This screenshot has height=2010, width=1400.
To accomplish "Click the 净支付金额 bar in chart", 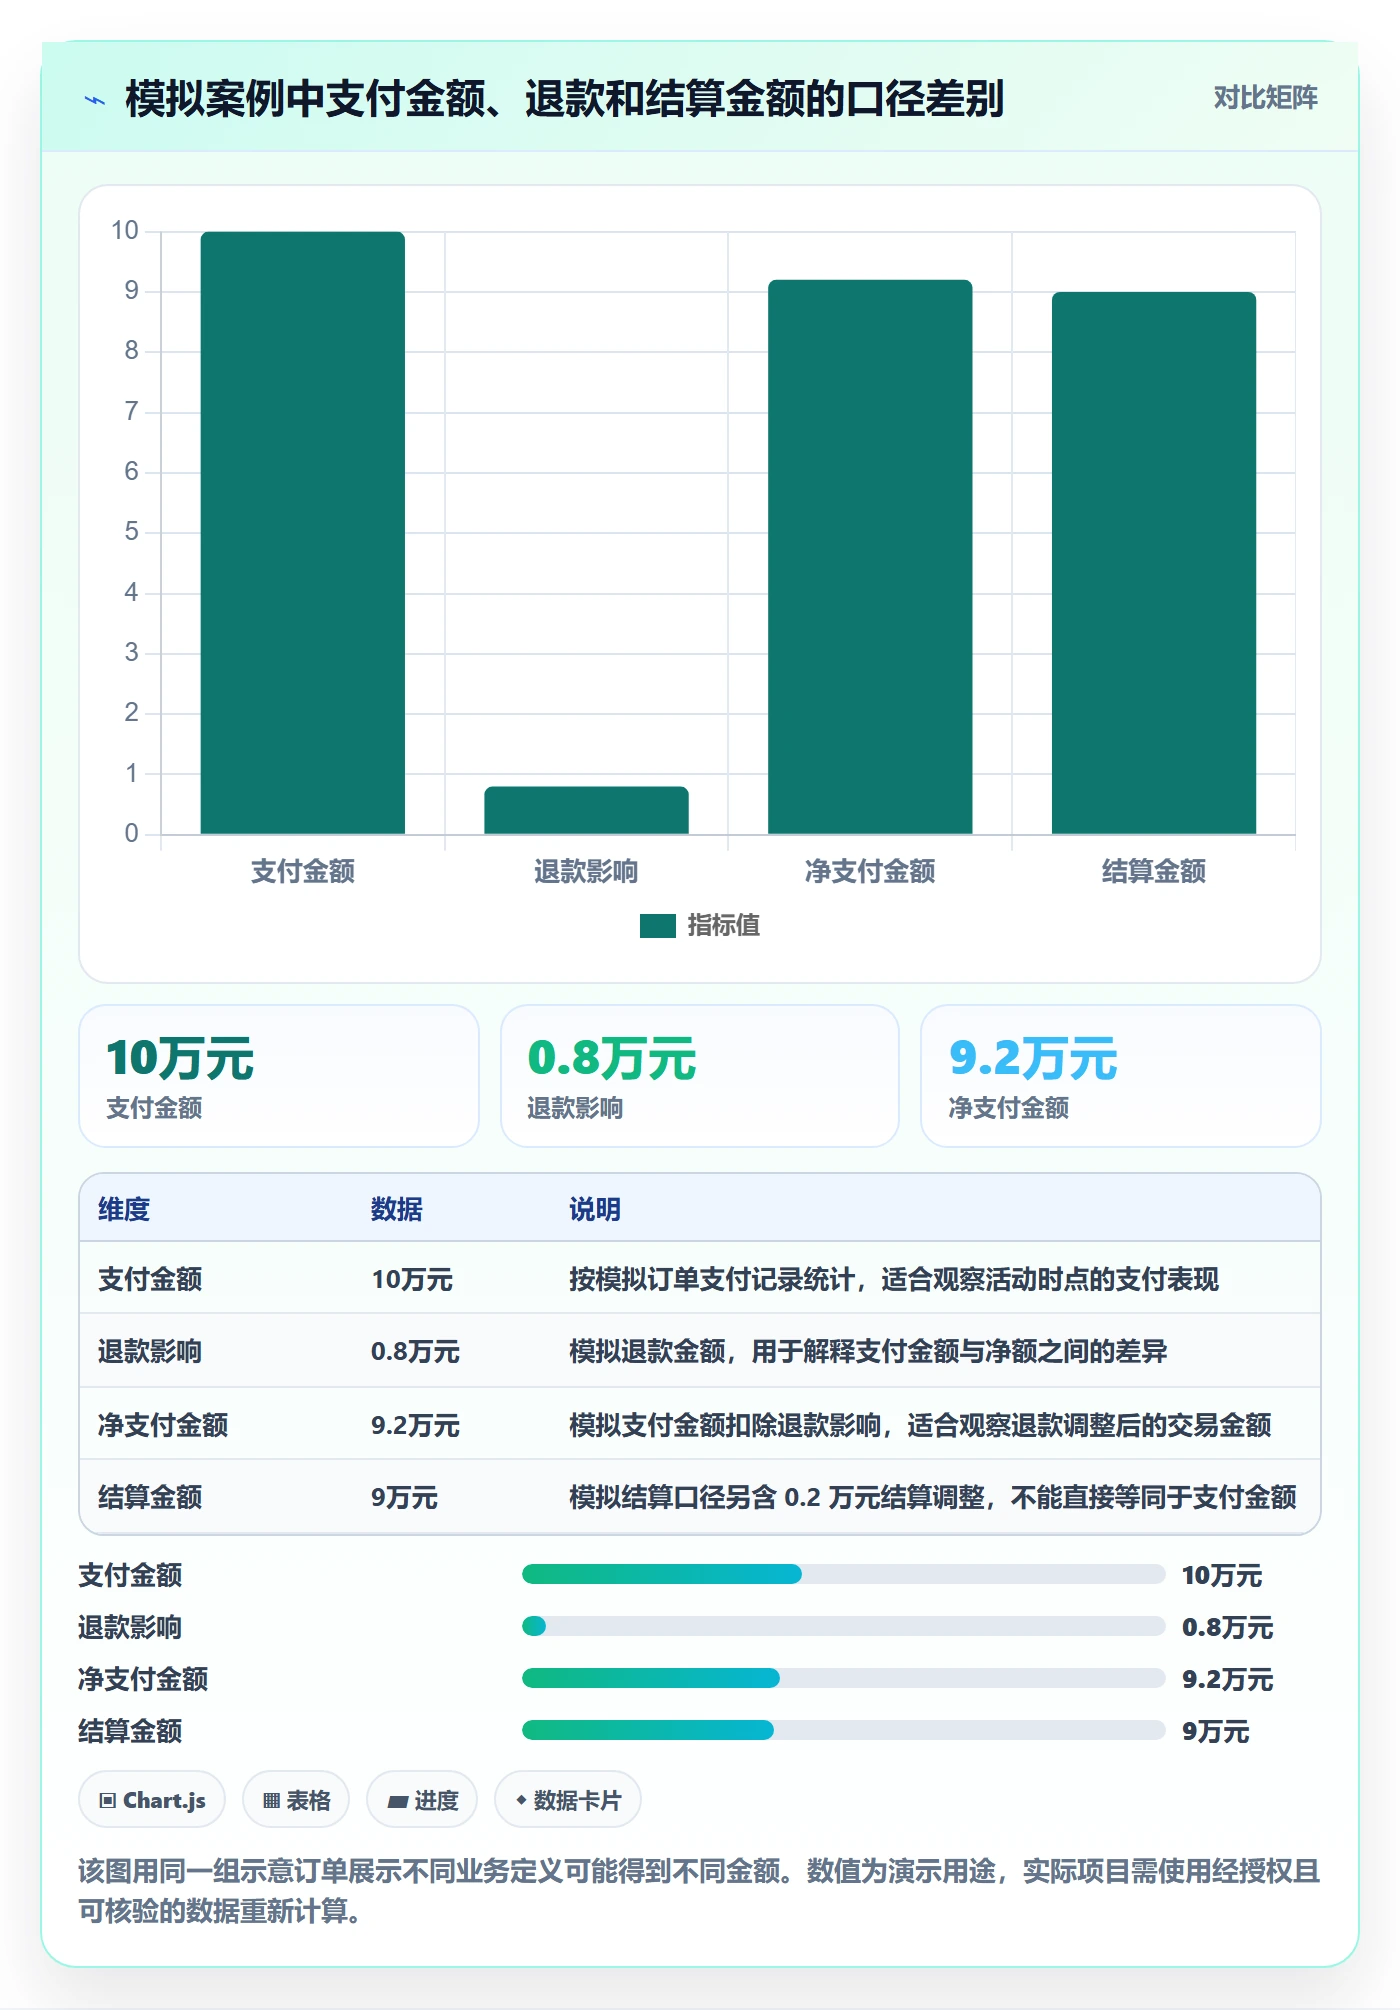I will [x=870, y=557].
